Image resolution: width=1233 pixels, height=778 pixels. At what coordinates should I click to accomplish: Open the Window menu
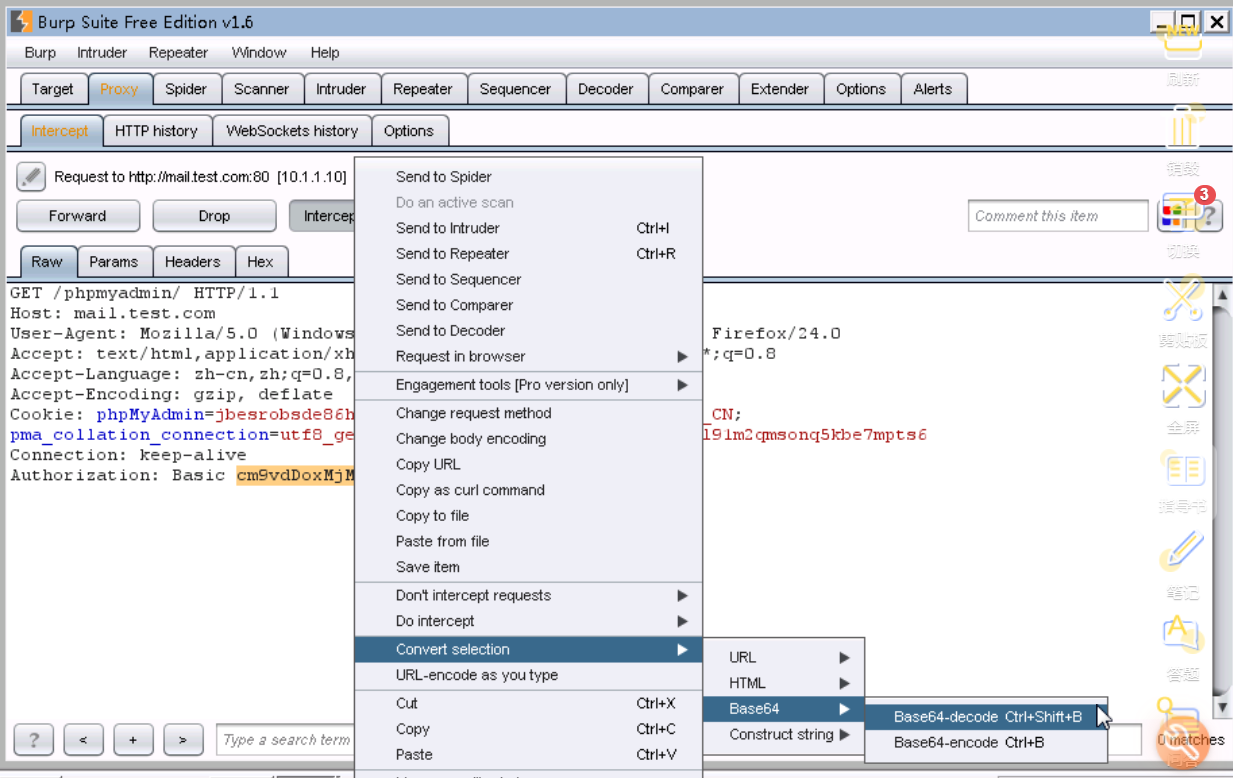tap(259, 53)
